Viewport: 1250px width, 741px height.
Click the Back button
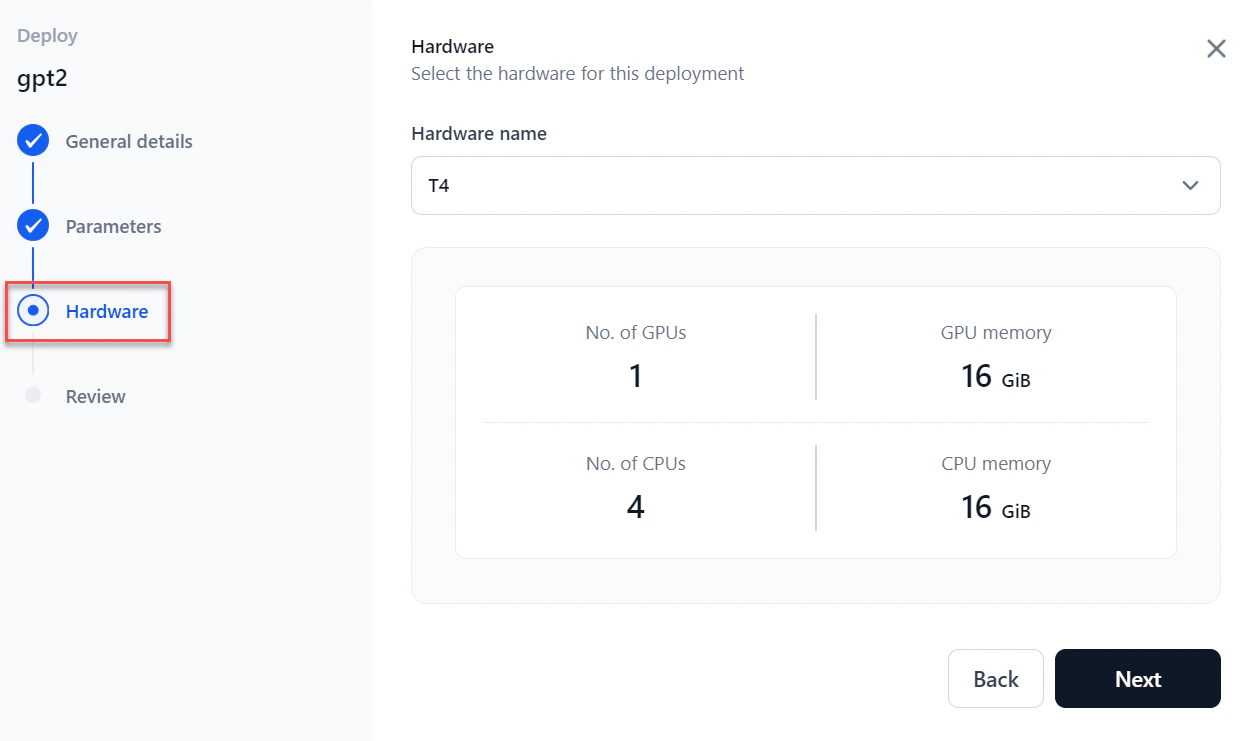(x=995, y=678)
